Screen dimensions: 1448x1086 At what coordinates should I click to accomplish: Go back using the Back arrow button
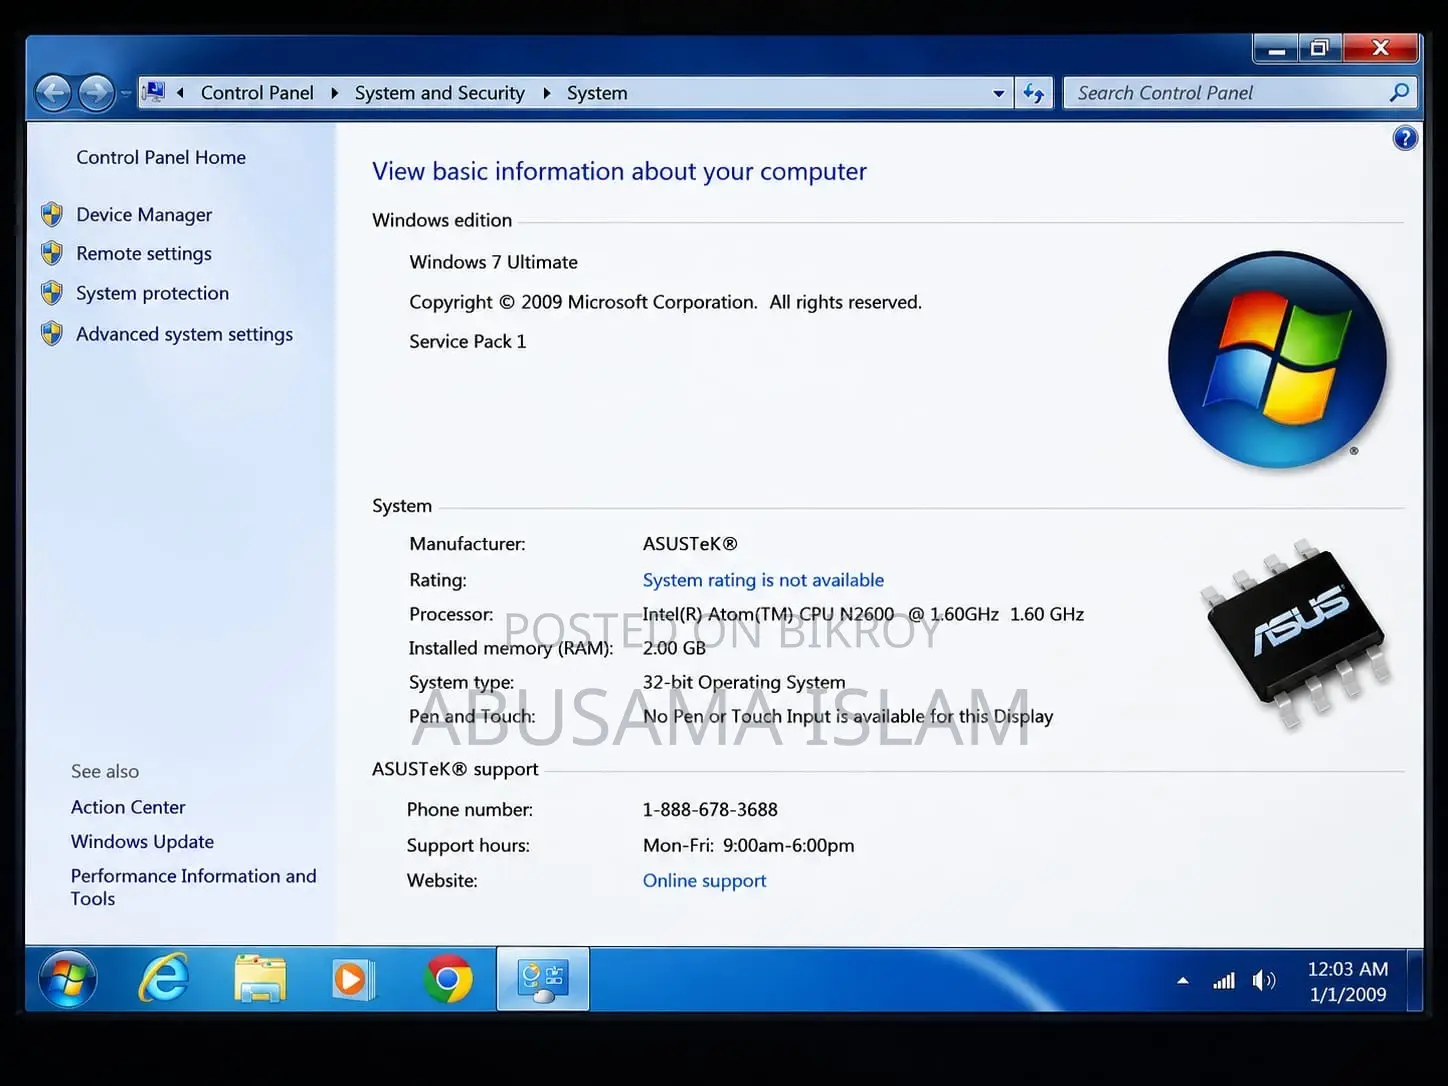[x=53, y=94]
